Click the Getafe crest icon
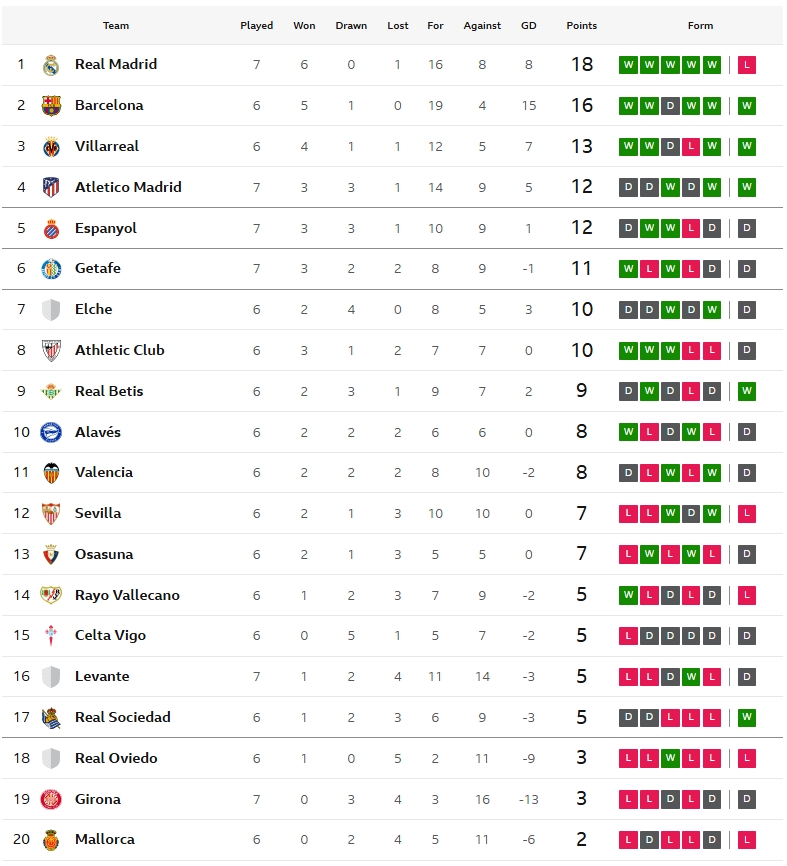This screenshot has width=787, height=866. click(51, 269)
